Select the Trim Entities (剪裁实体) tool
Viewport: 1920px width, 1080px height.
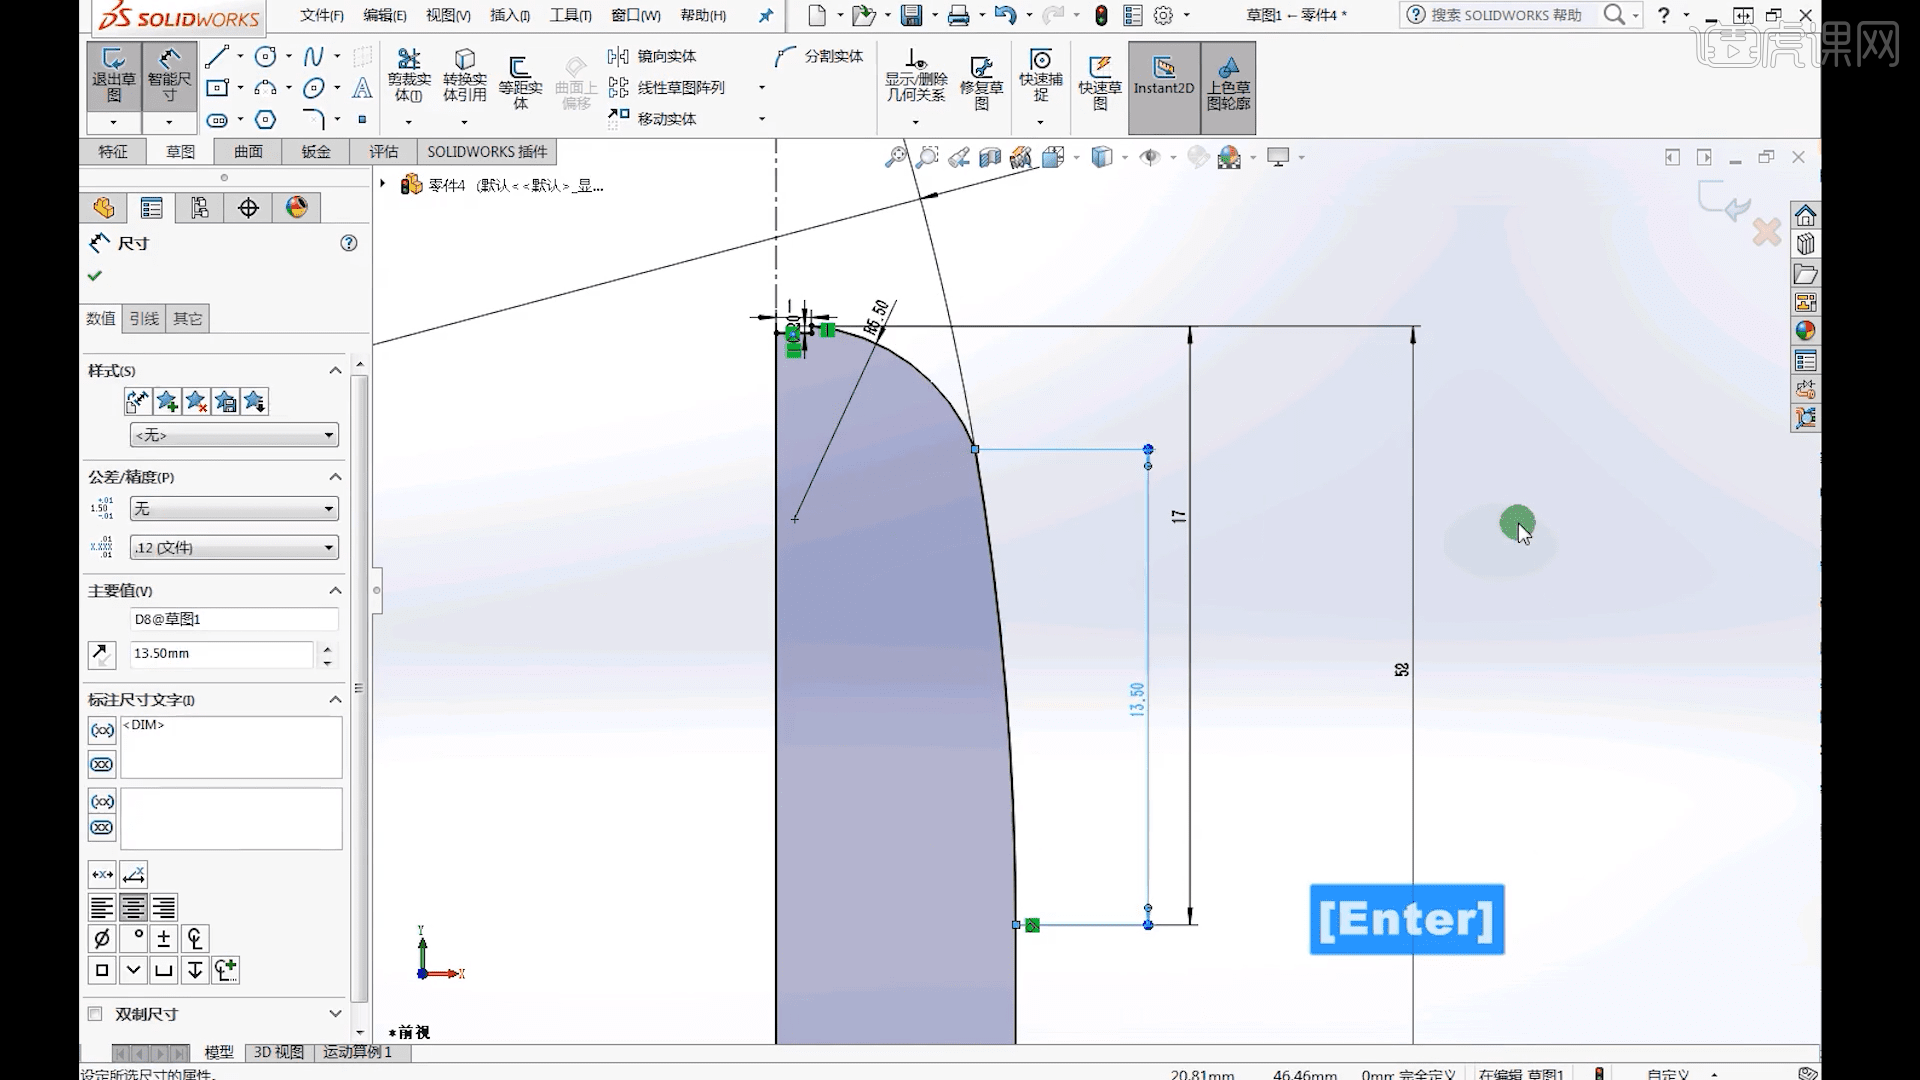tap(408, 76)
